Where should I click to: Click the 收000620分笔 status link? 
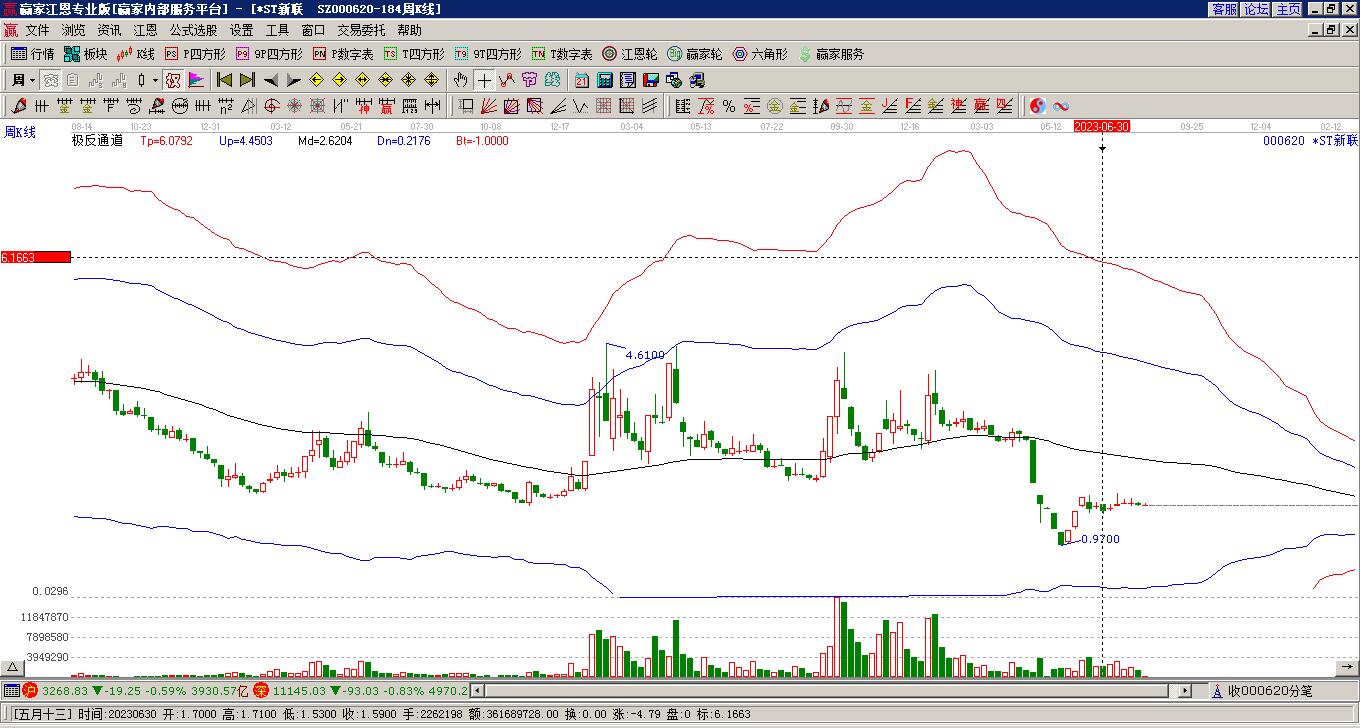click(x=1270, y=691)
